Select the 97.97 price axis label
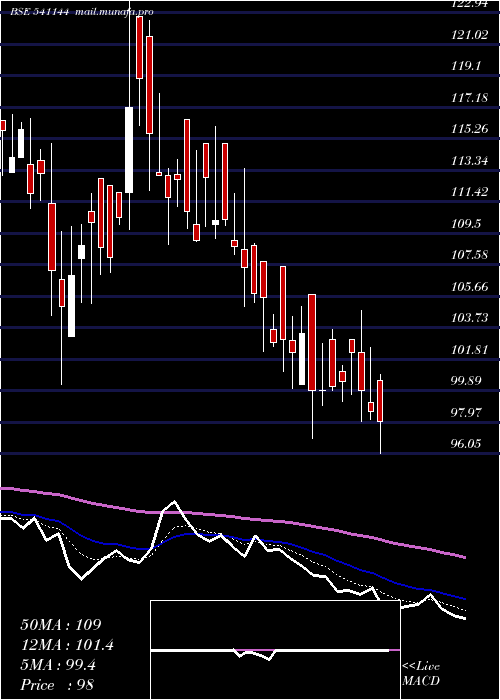The height and width of the screenshot is (700, 500). (467, 412)
